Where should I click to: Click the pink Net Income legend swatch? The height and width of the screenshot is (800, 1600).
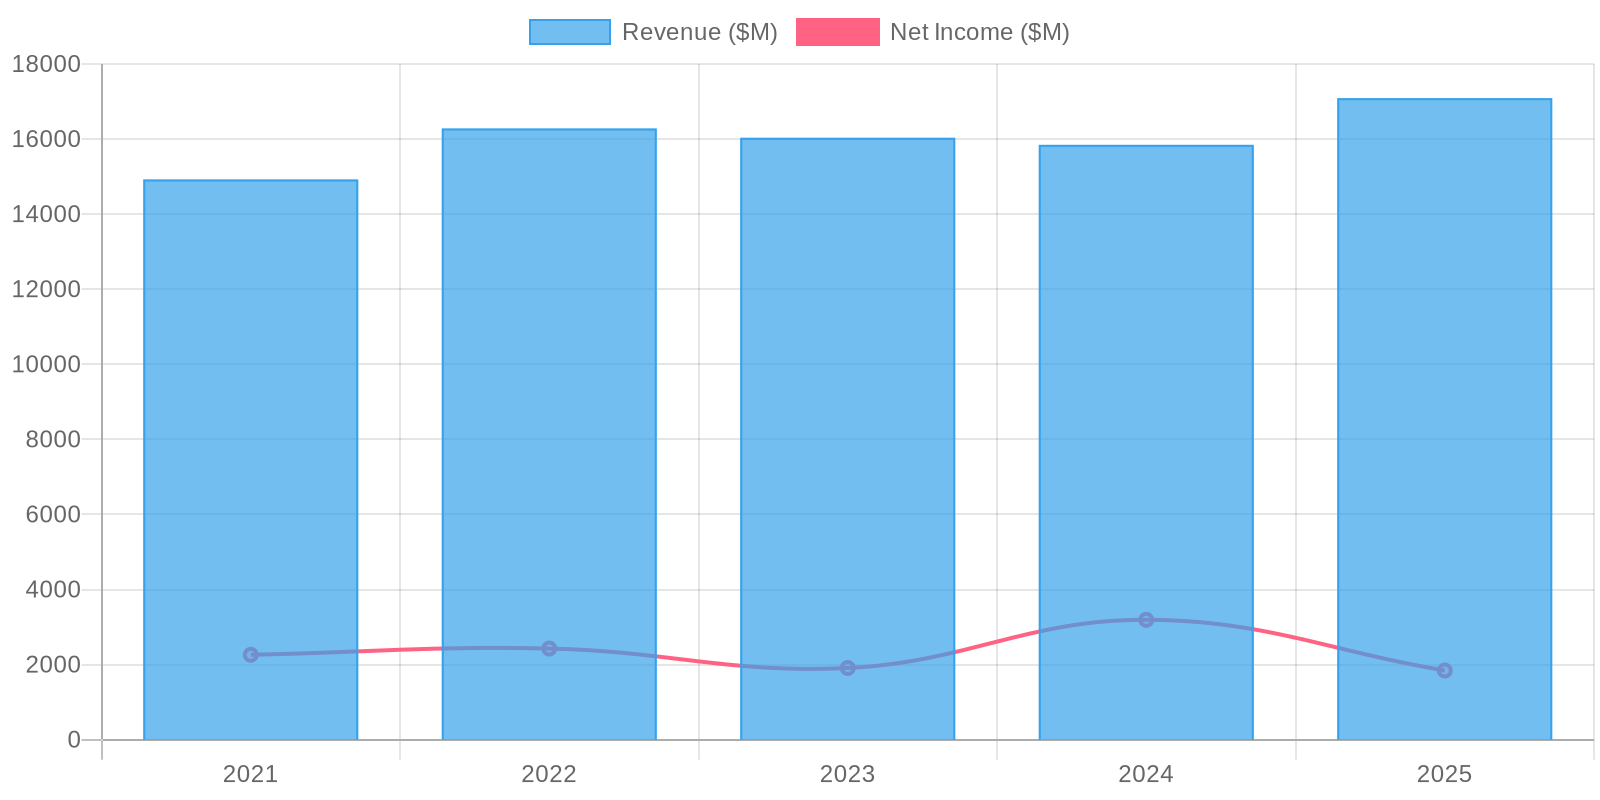pos(837,32)
